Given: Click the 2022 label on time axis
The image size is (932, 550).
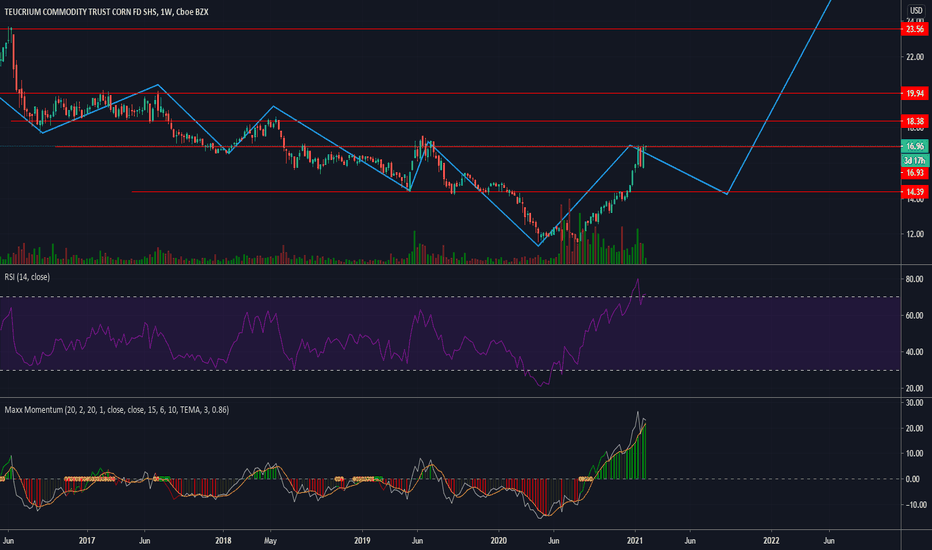Looking at the screenshot, I should [772, 540].
